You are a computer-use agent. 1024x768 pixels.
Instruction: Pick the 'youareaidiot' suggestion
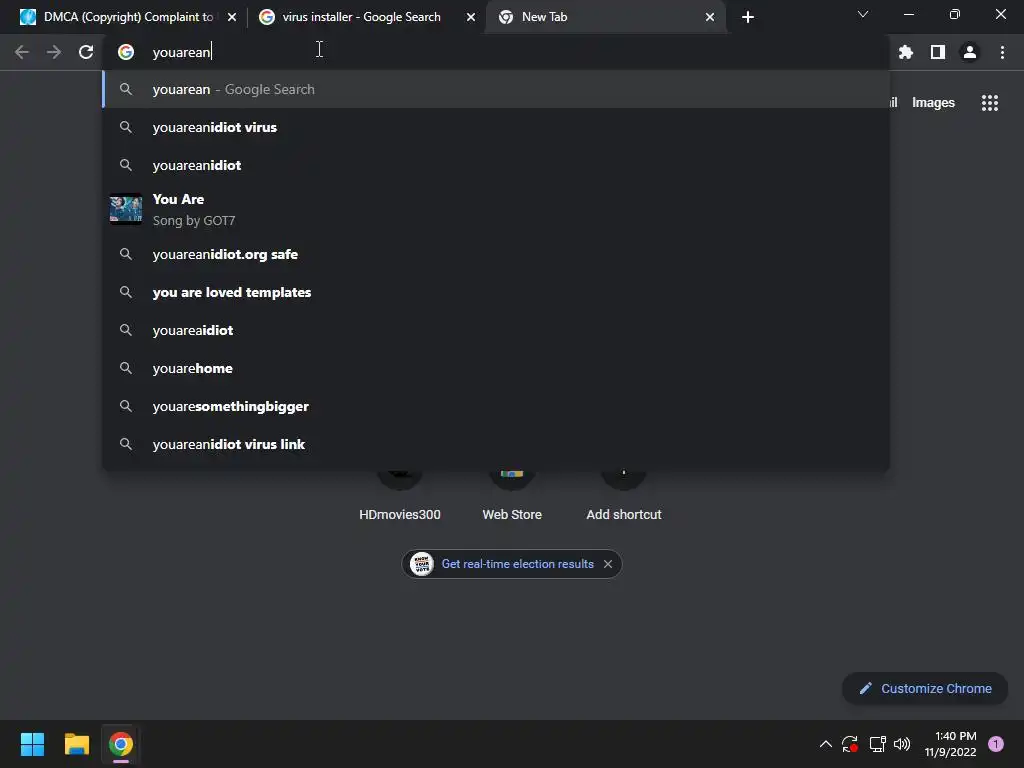click(496, 330)
